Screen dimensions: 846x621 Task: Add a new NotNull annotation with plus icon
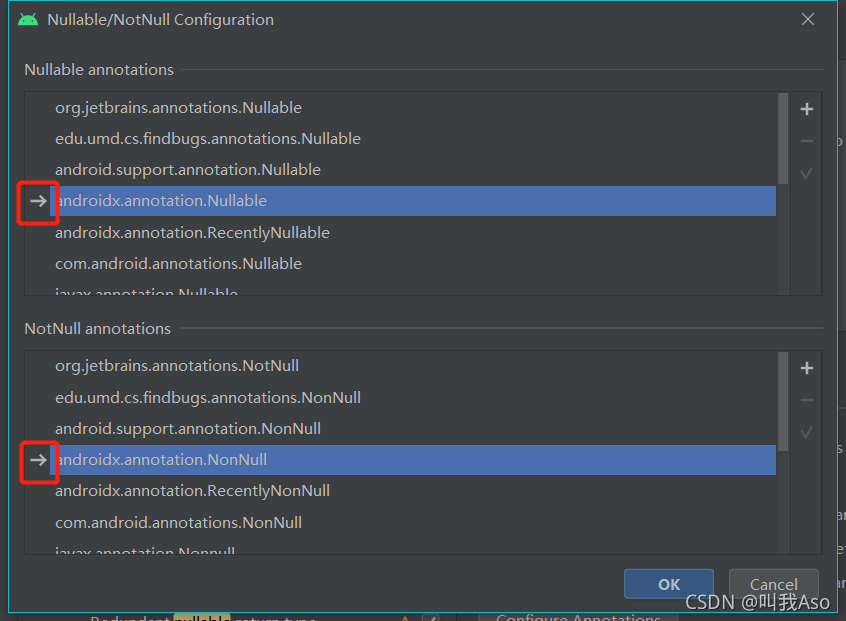pyautogui.click(x=807, y=368)
